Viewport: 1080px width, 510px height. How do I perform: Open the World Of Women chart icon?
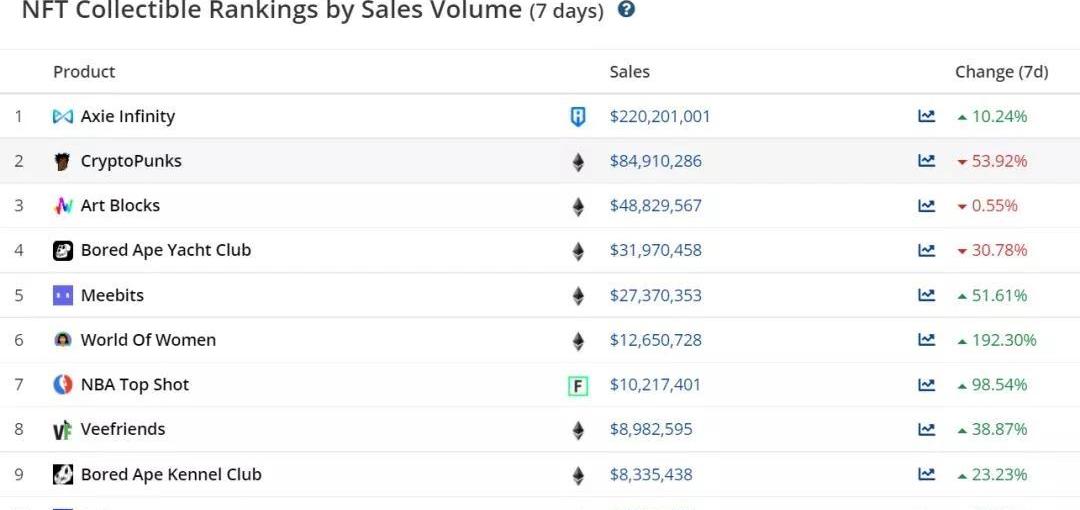(x=927, y=340)
